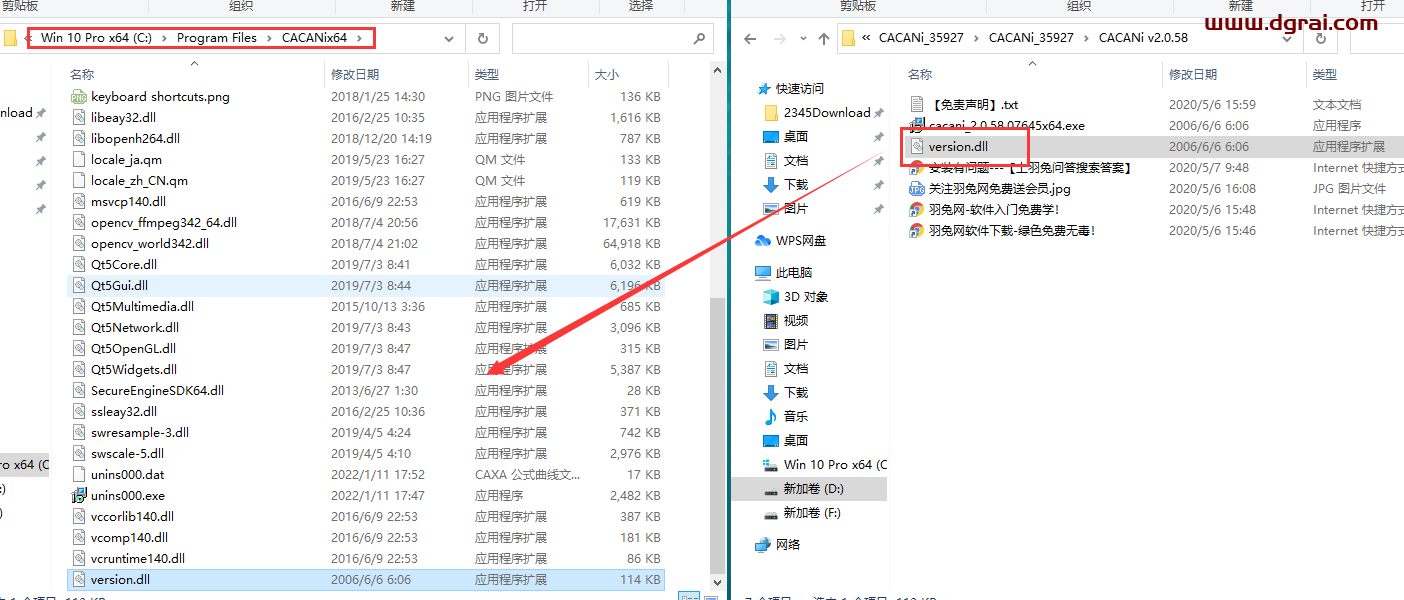
Task: Open pinned 文档 under quick access
Action: (x=785, y=160)
